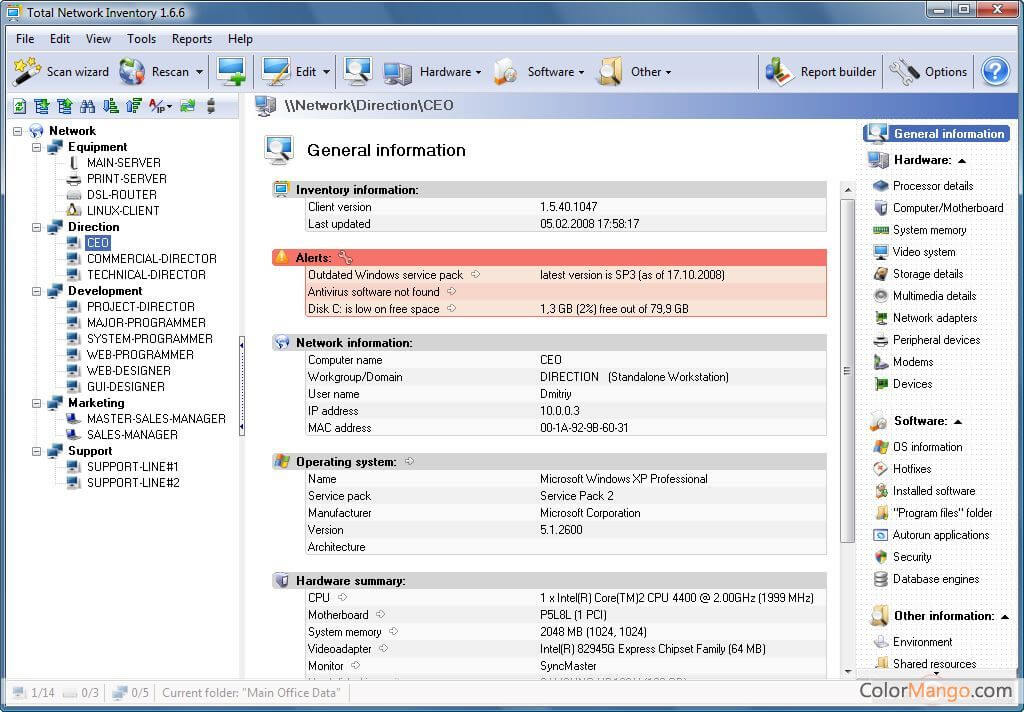Image resolution: width=1024 pixels, height=712 pixels.
Task: Click the magnifier monitor general info icon
Action: pos(358,72)
